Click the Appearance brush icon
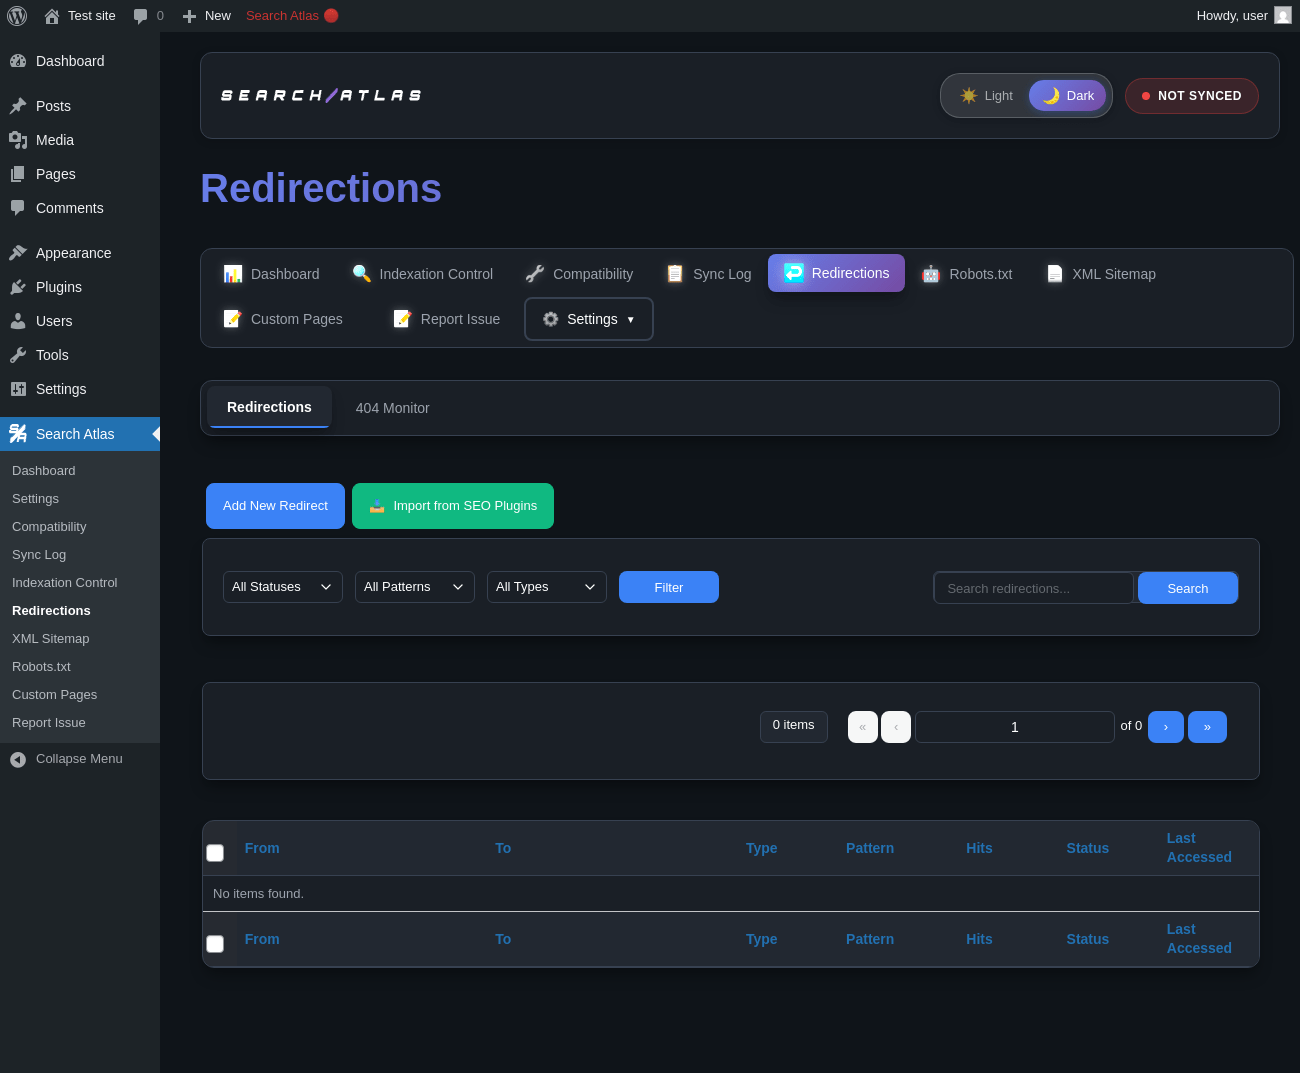 [x=18, y=253]
